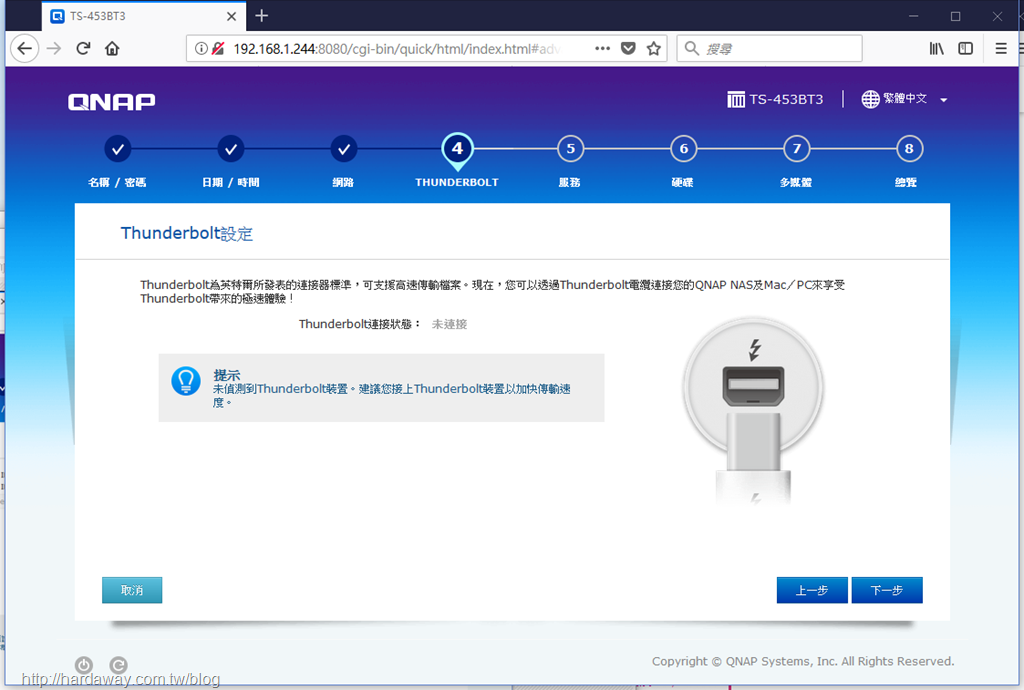This screenshot has height=690, width=1024.
Task: Open the Library bookshelf icon
Action: pyautogui.click(x=936, y=48)
